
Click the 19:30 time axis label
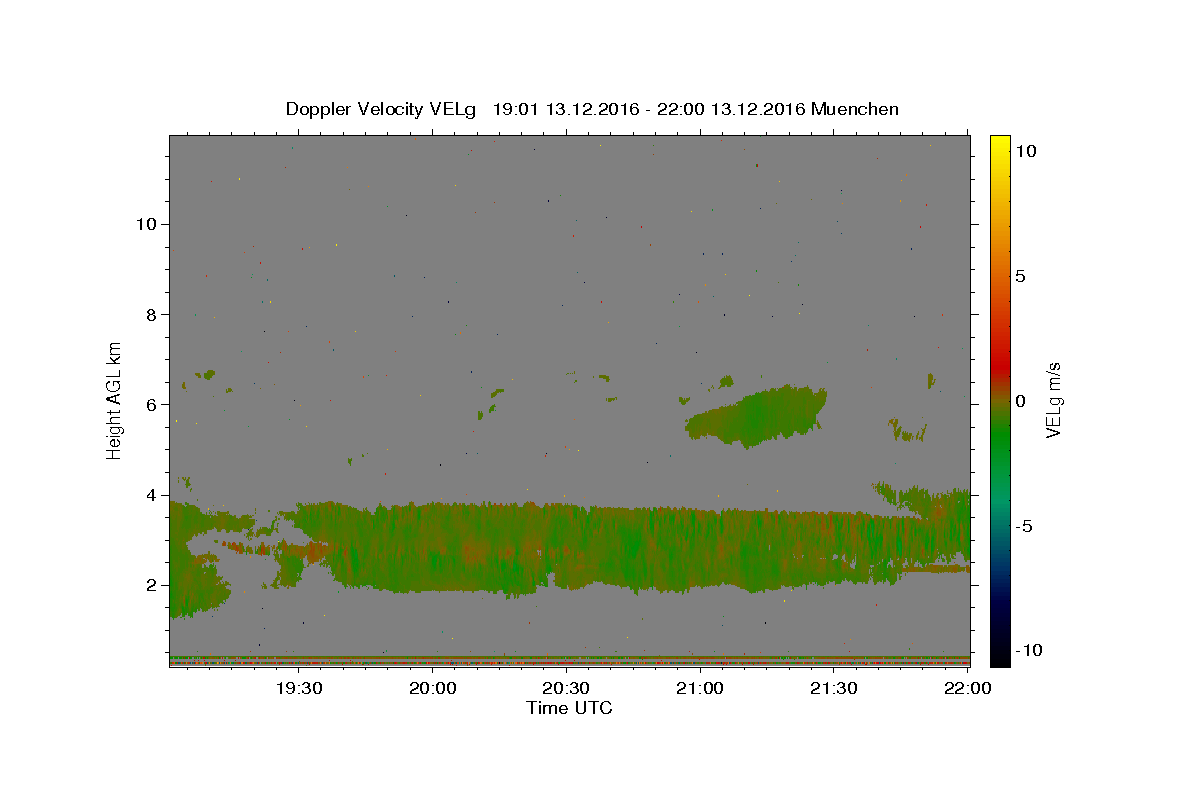[299, 689]
